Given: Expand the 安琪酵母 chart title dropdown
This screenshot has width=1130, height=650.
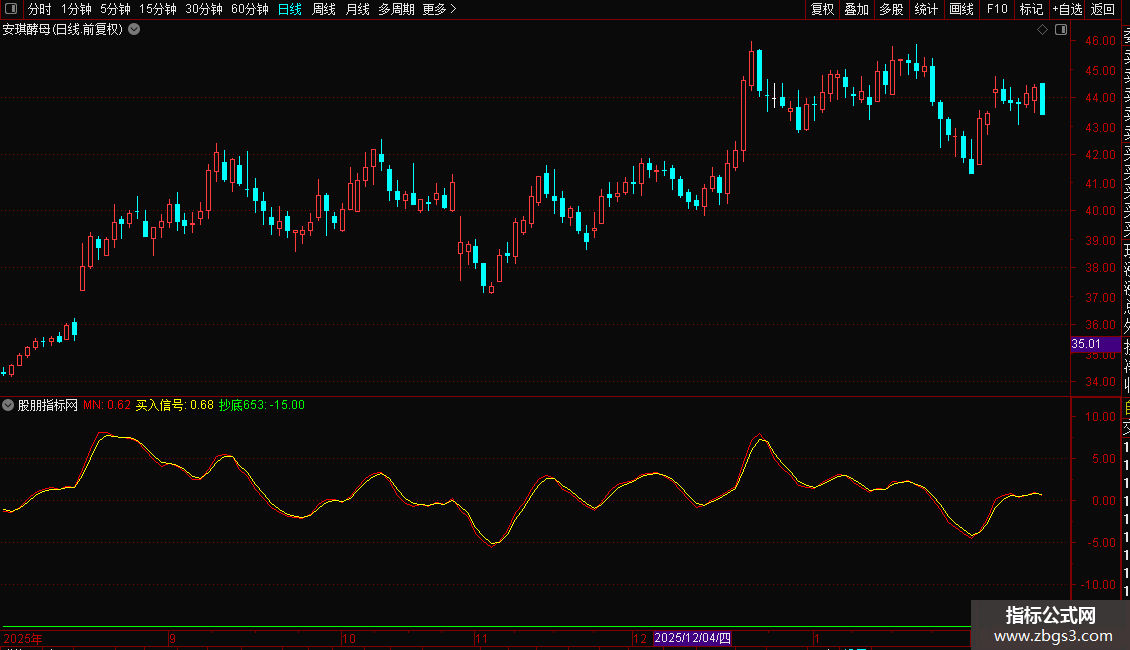Looking at the screenshot, I should coord(134,30).
